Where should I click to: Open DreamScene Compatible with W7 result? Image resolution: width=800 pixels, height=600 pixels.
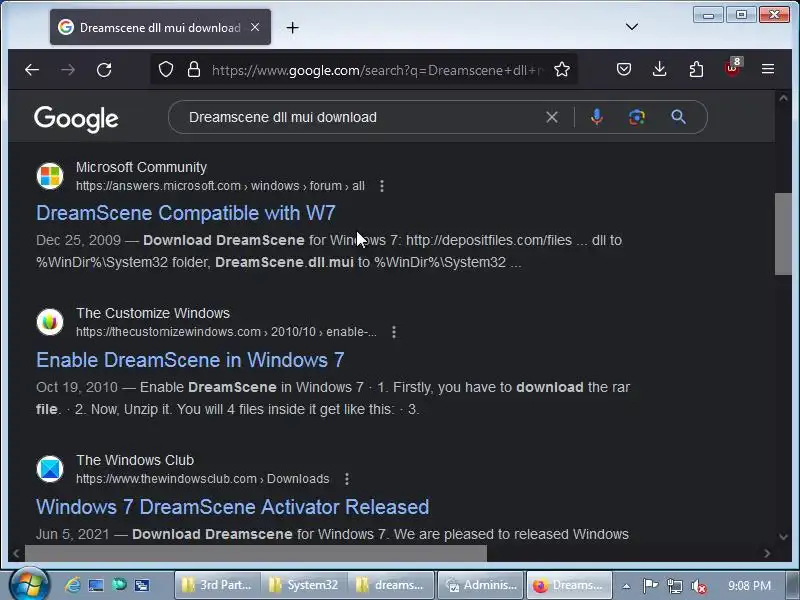(186, 213)
